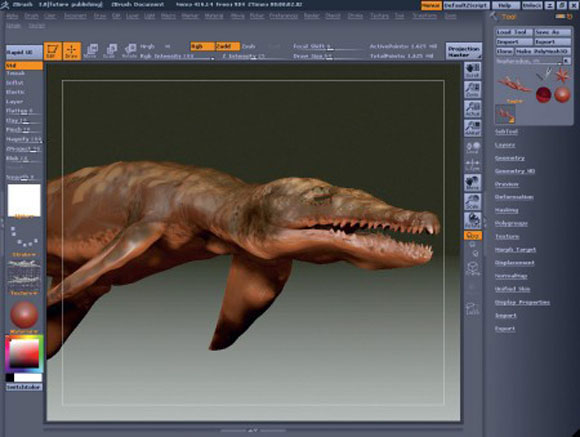
Task: Toggle L.Sym local symmetry button
Action: (x=473, y=165)
